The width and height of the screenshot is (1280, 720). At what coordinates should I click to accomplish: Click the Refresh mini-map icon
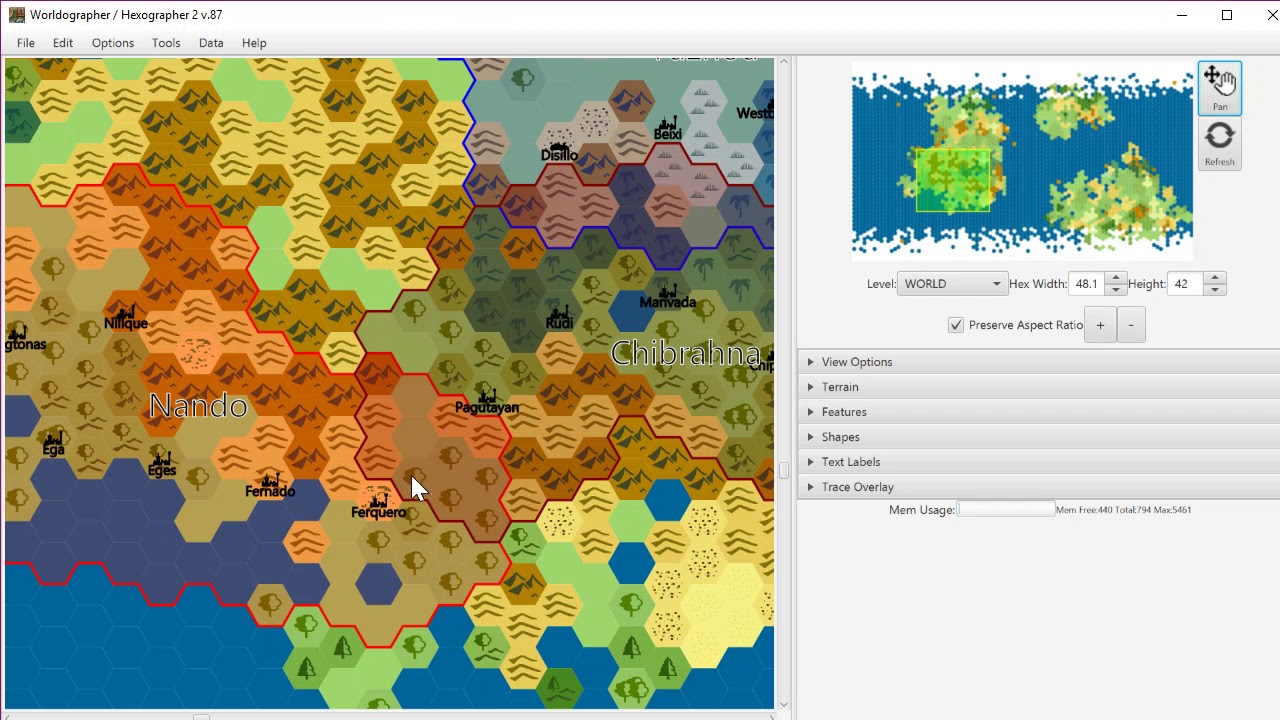(1219, 144)
